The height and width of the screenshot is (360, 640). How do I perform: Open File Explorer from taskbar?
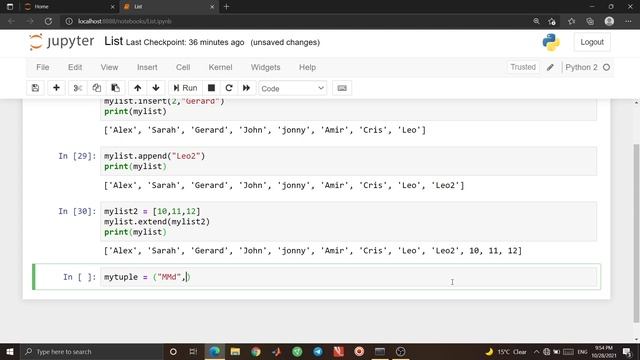(x=235, y=351)
